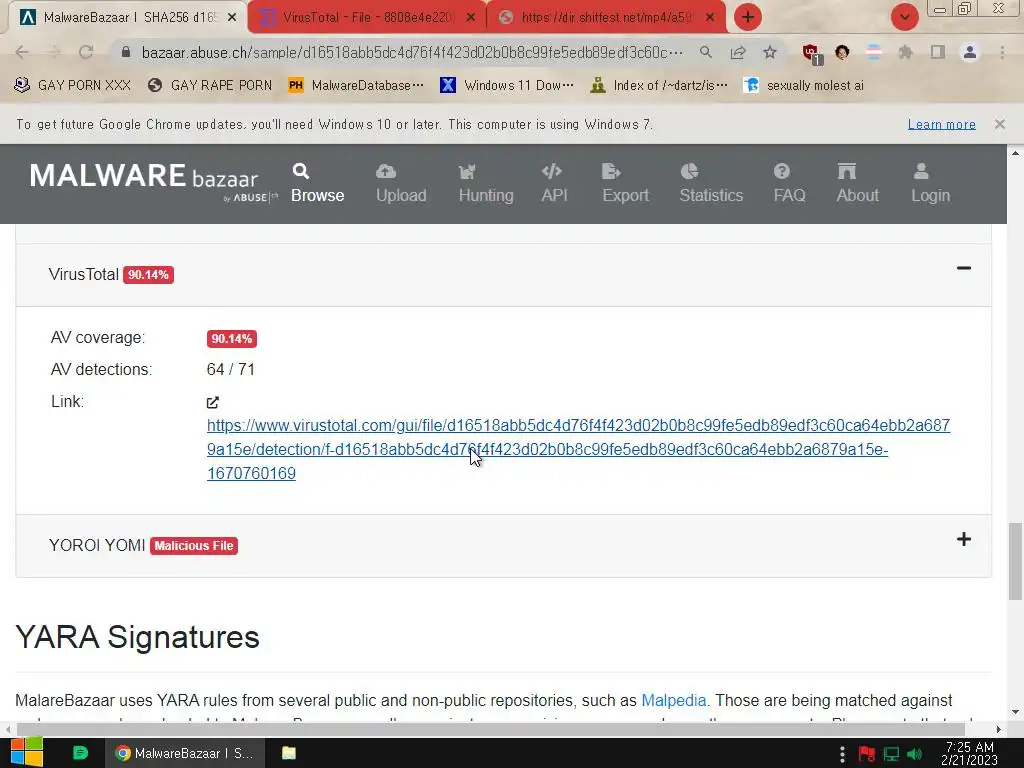Click the network tray icon
Viewport: 1024px width, 768px height.
pyautogui.click(x=891, y=754)
